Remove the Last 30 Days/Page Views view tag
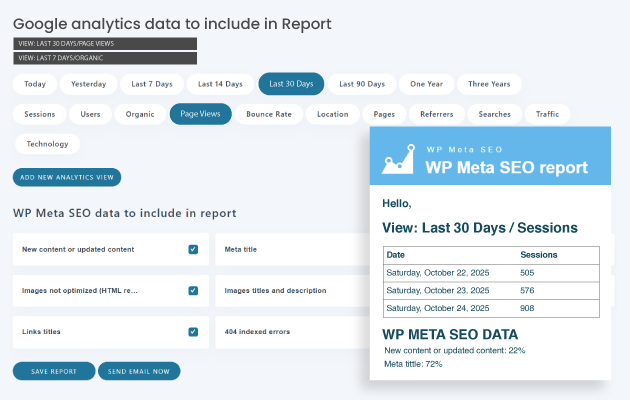The width and height of the screenshot is (630, 400). click(105, 43)
